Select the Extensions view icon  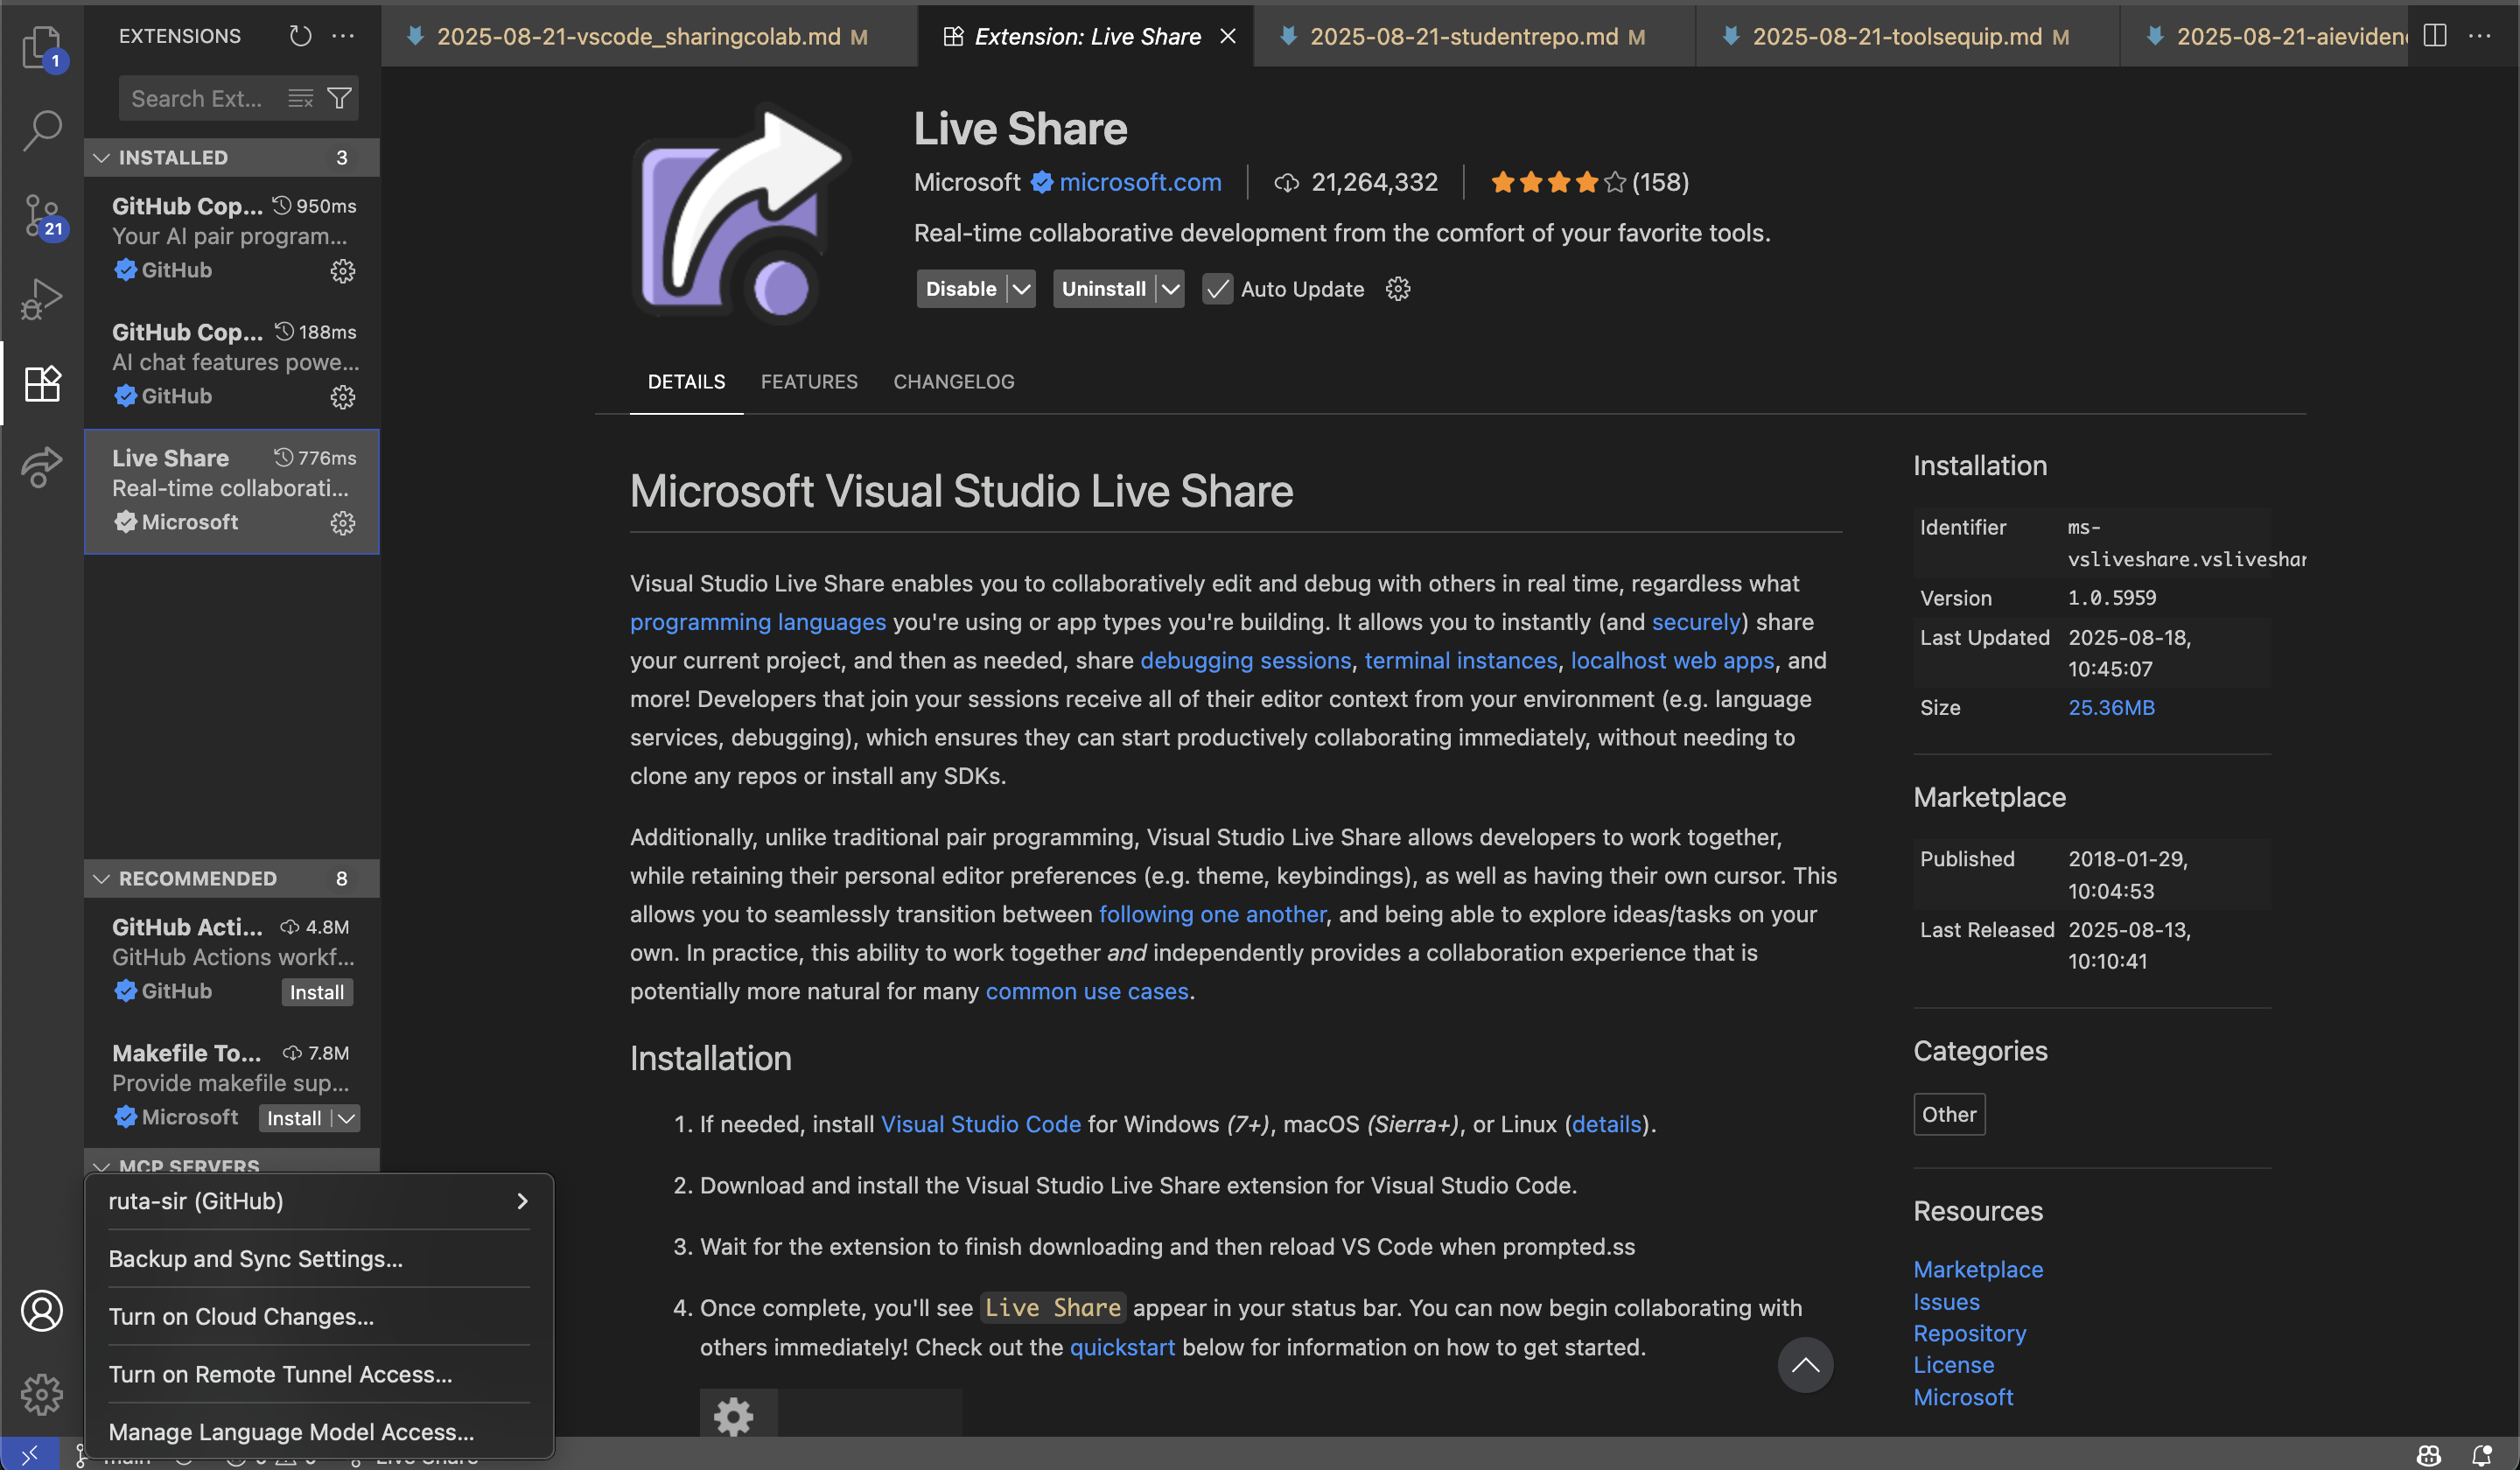point(42,382)
